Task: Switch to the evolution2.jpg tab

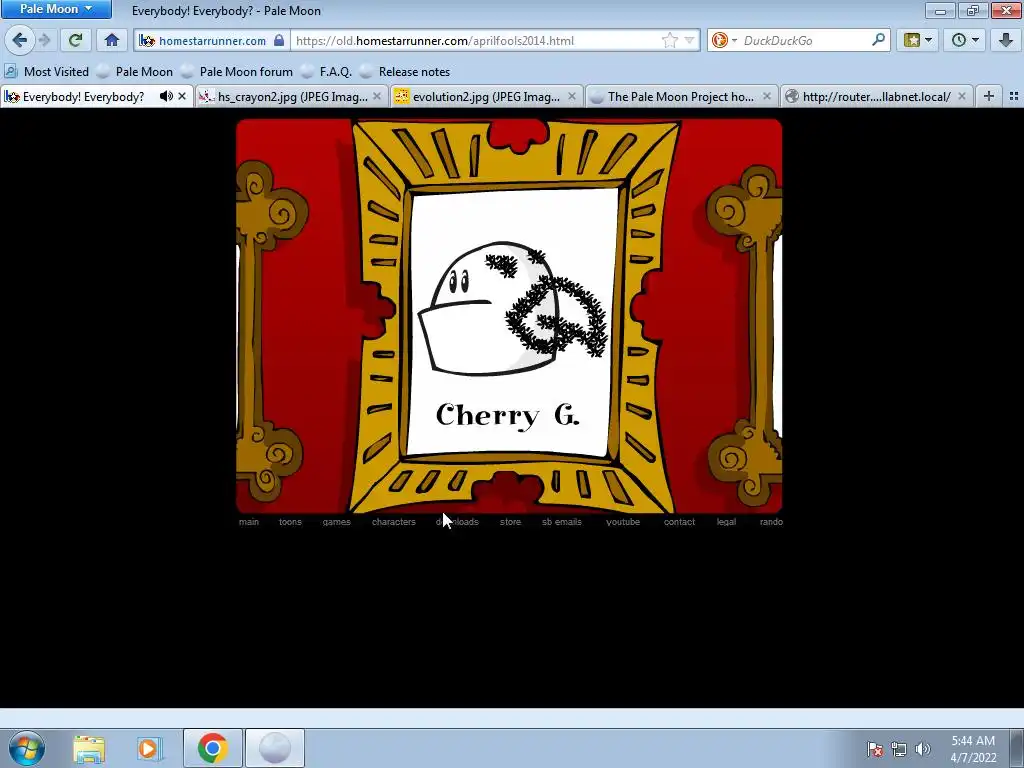Action: coord(486,97)
